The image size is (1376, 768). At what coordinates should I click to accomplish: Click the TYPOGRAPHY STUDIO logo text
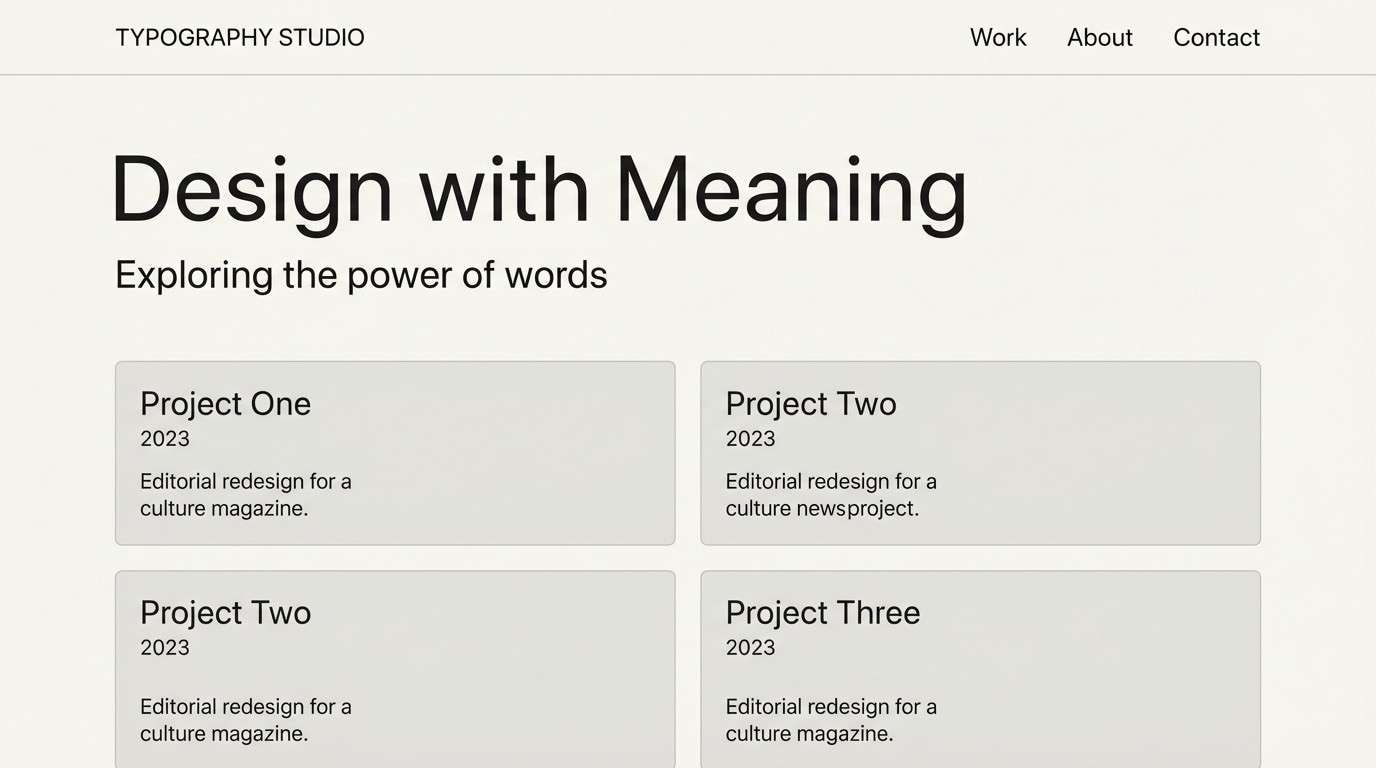(x=240, y=38)
